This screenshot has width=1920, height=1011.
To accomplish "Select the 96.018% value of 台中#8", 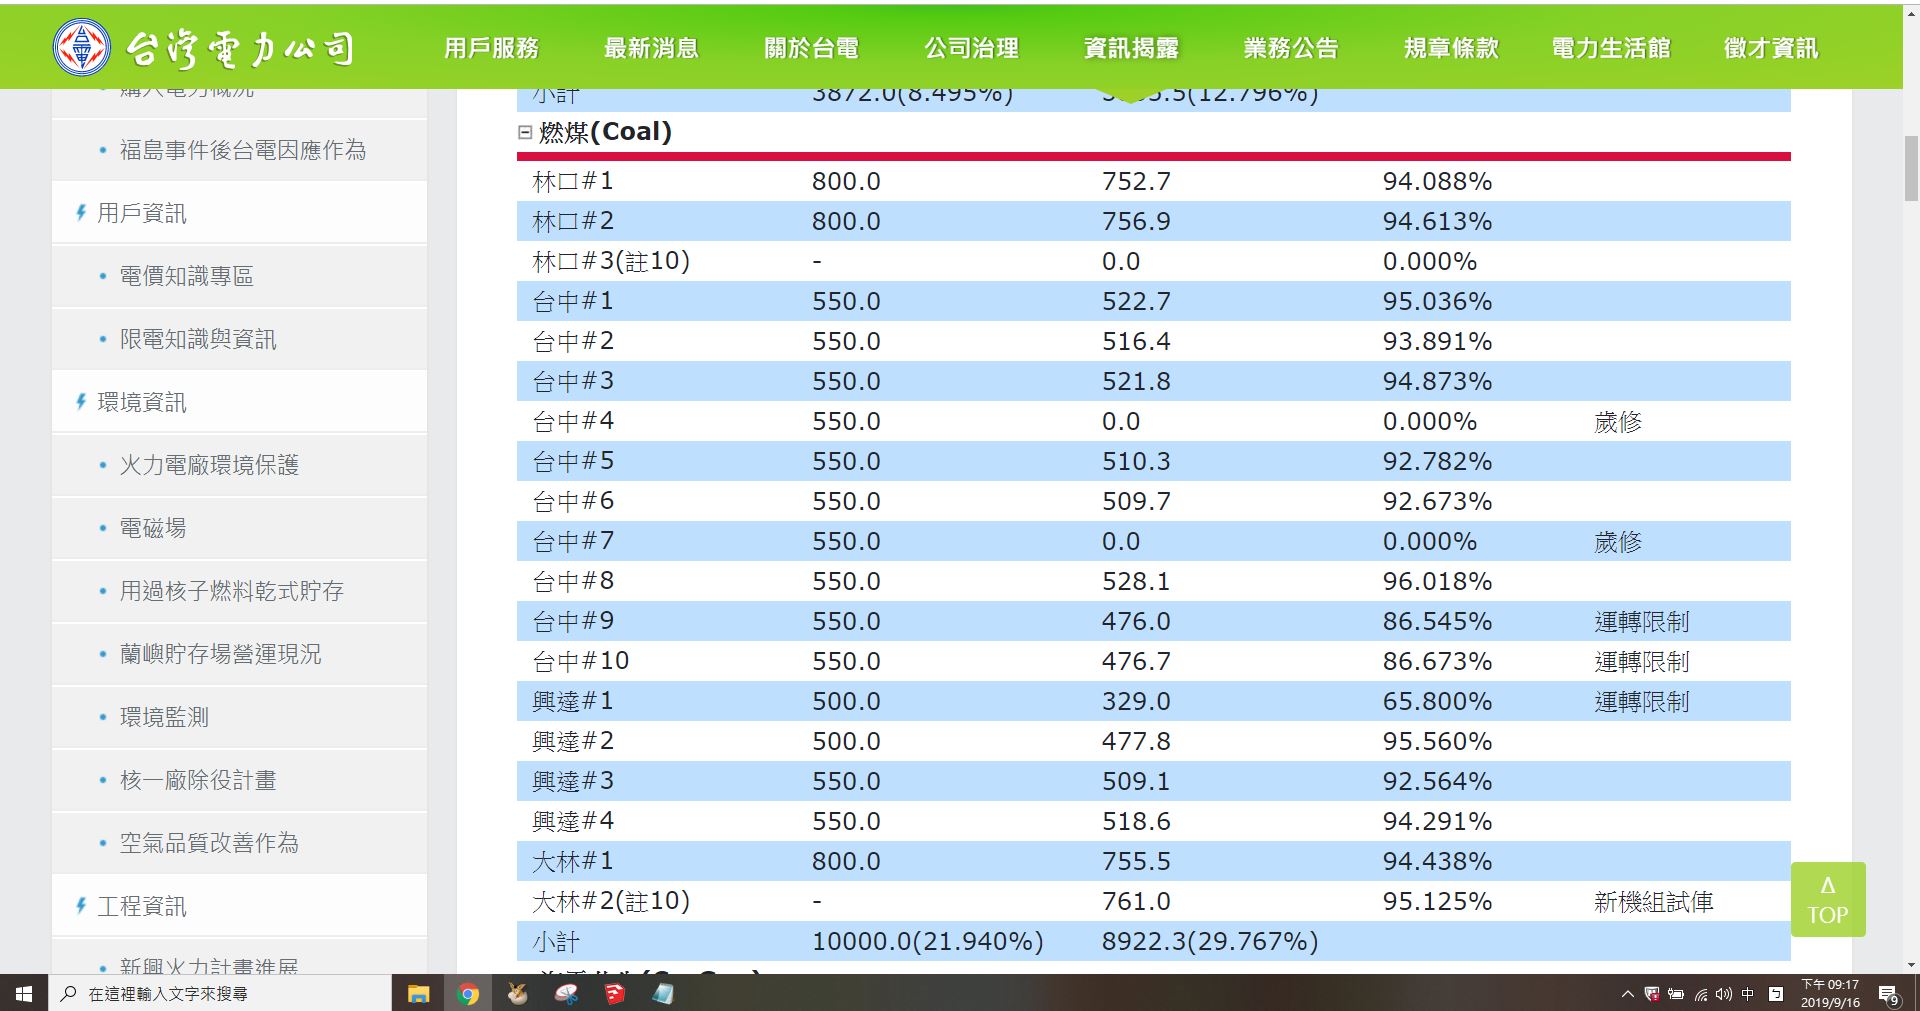I will [1437, 581].
